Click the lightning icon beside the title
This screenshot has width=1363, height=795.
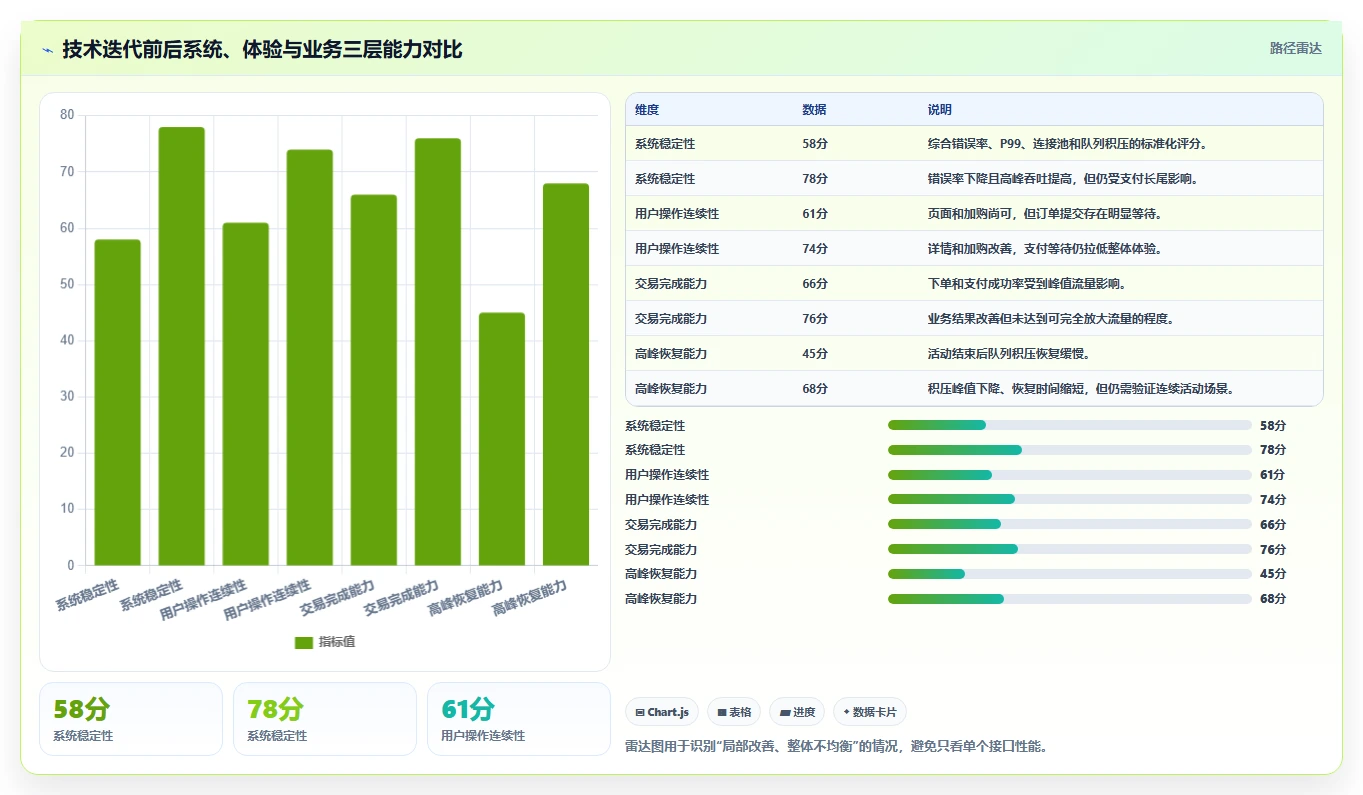pyautogui.click(x=47, y=49)
